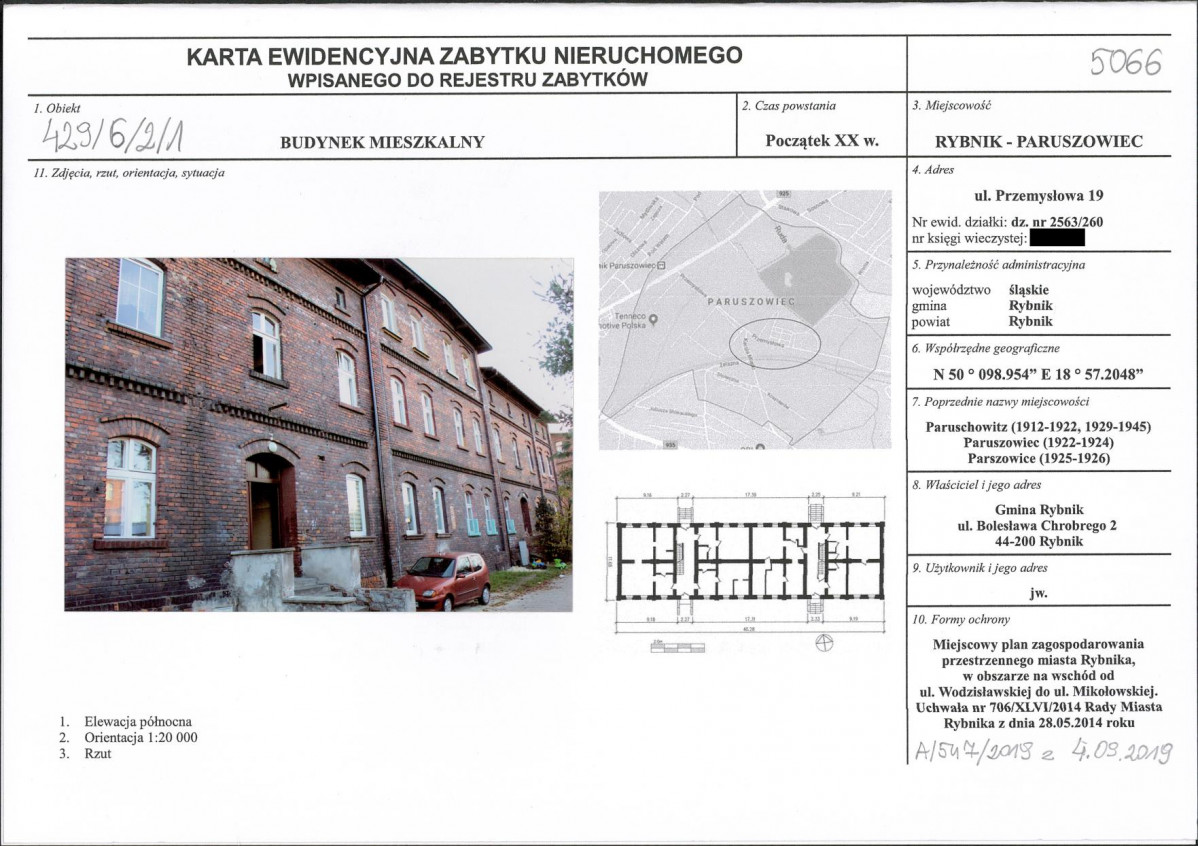1198x846 pixels.
Task: Click the label '10. Formy ochrony'
Action: [x=960, y=620]
